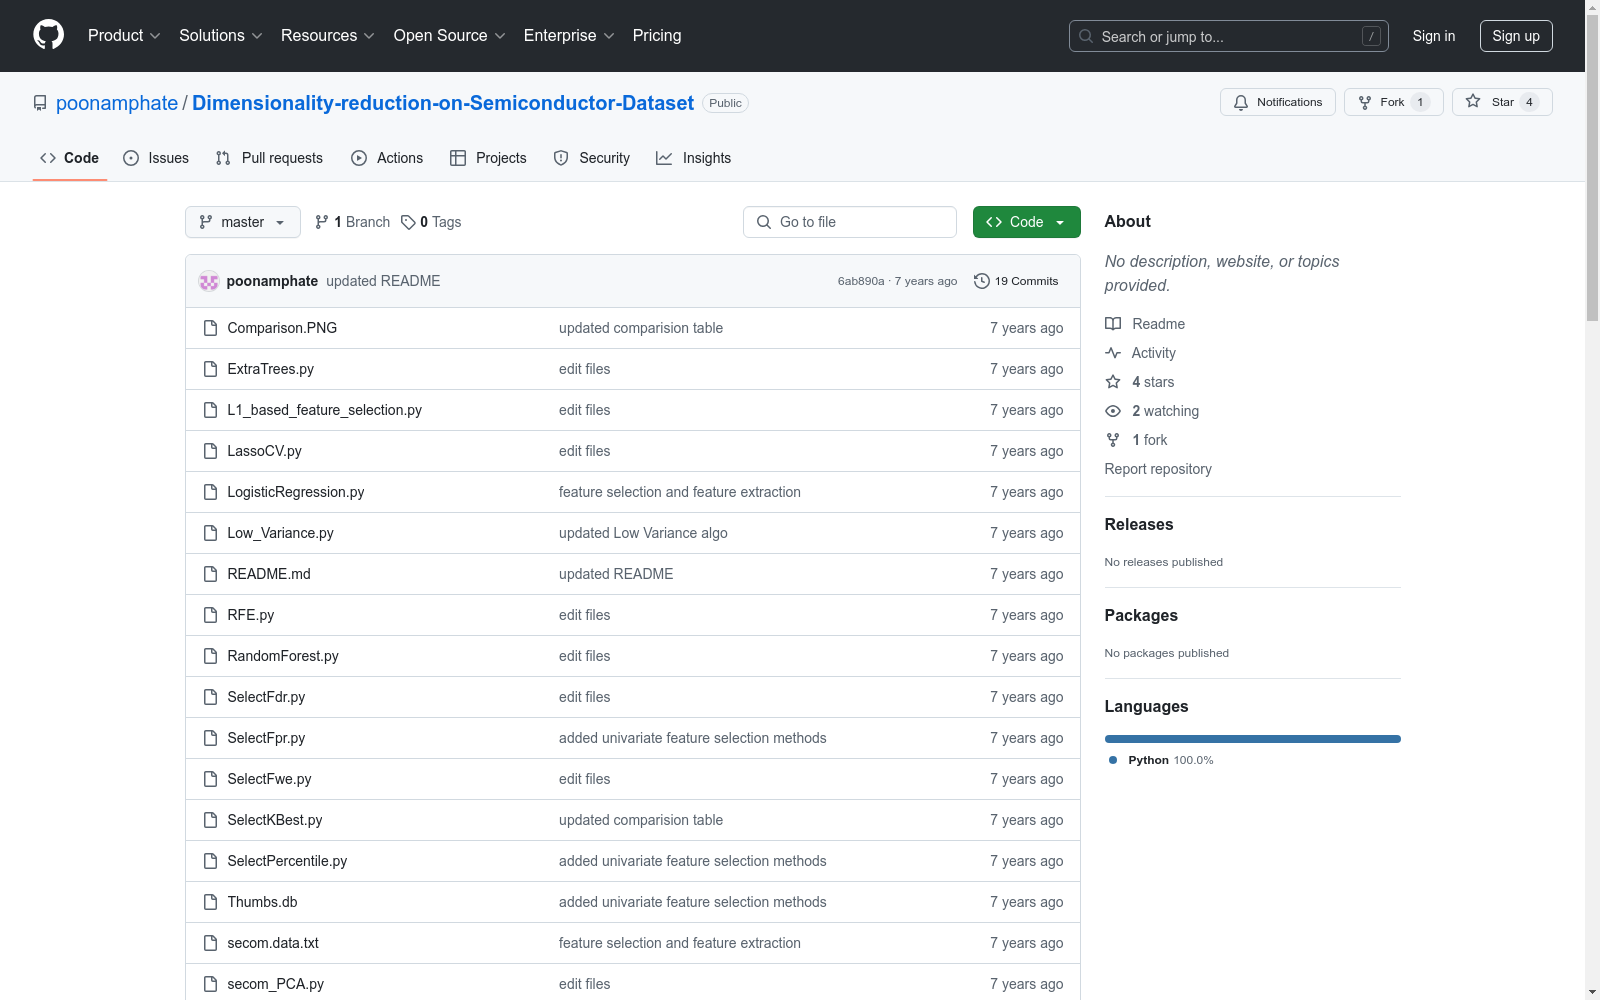
Task: View the 1 fork link
Action: tap(1136, 440)
